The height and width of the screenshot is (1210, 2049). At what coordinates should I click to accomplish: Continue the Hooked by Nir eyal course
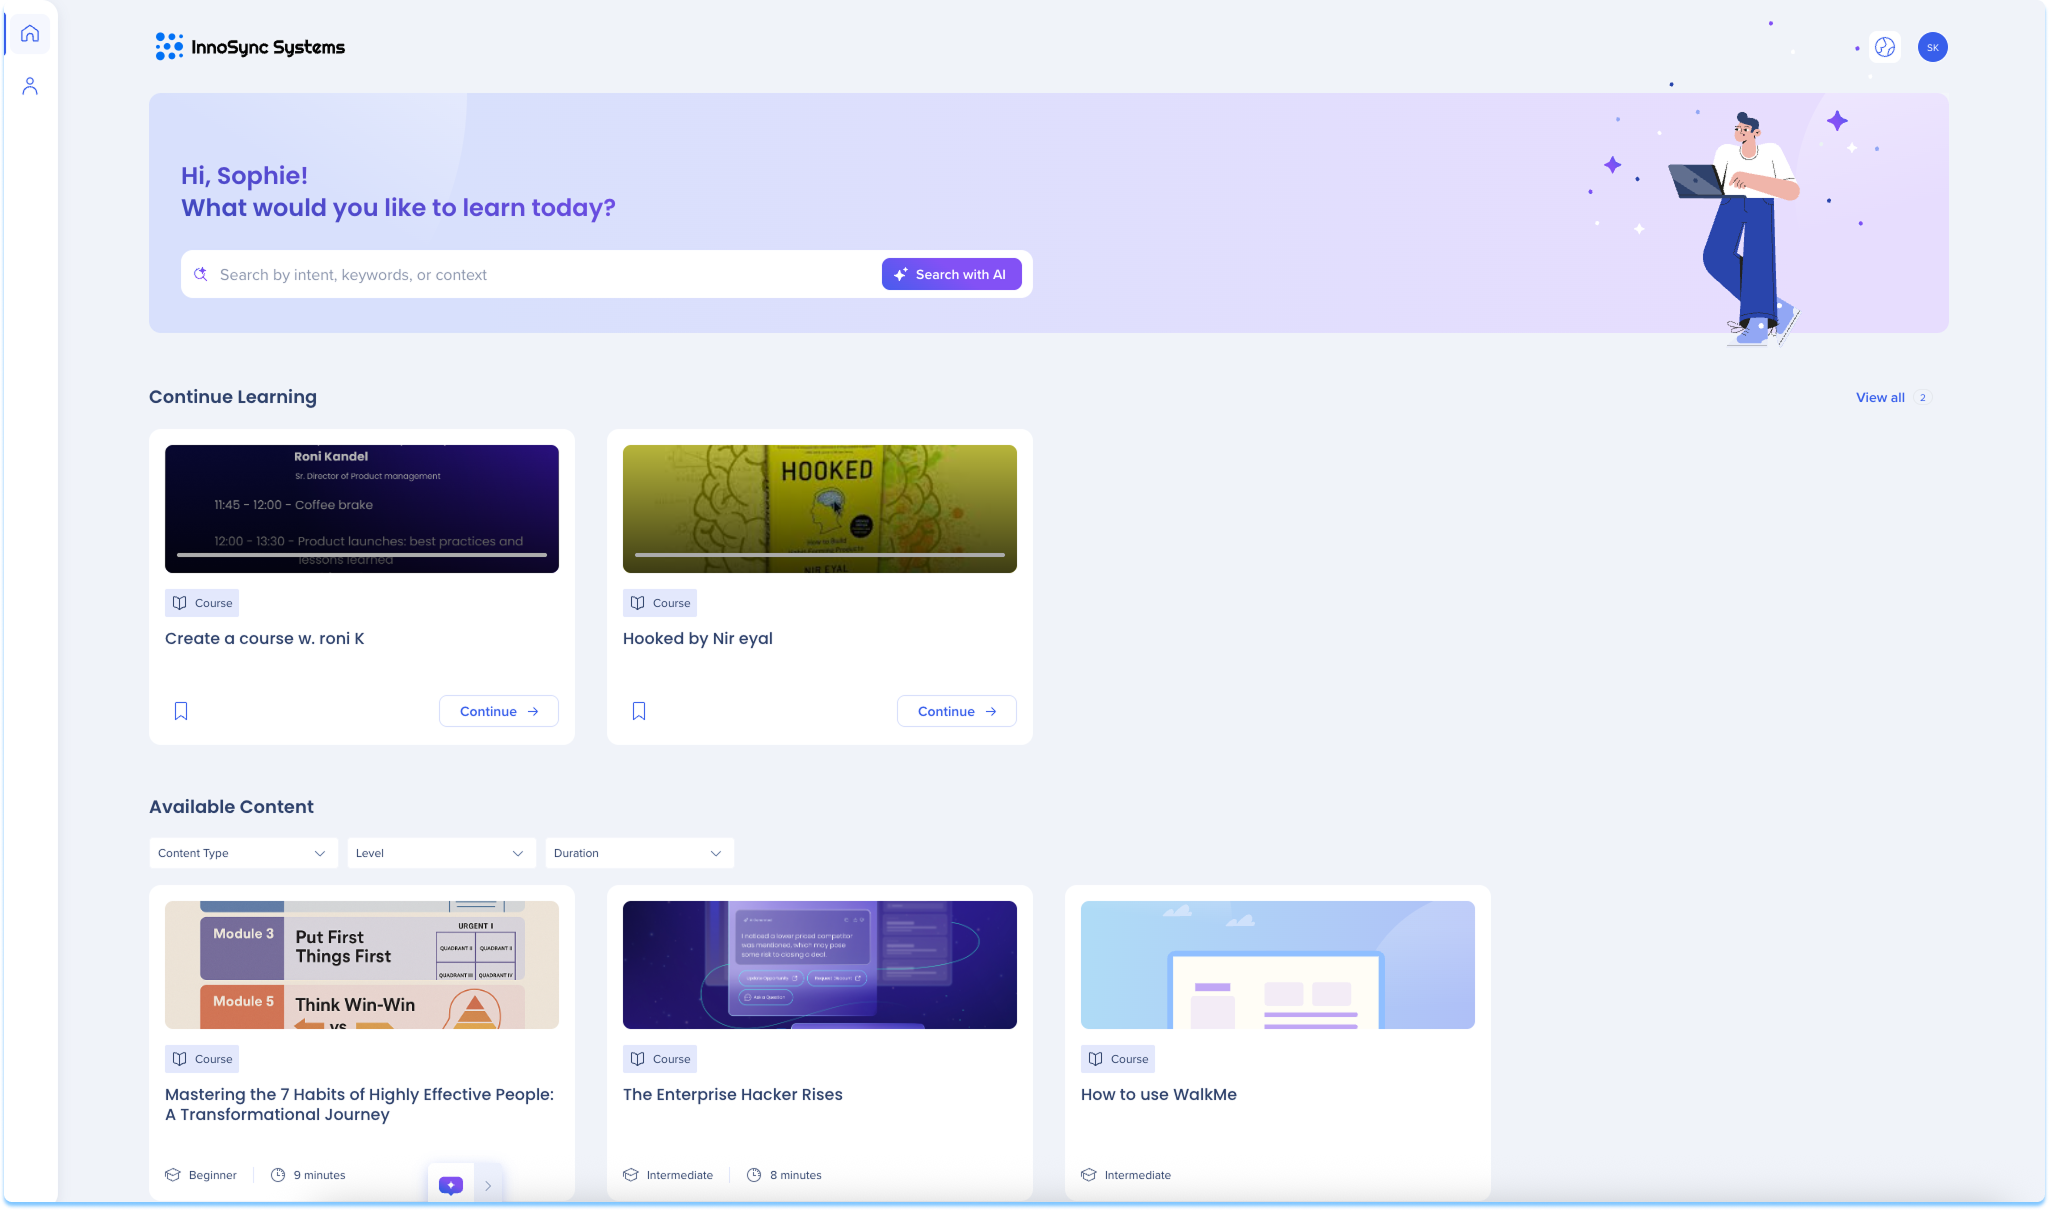[956, 711]
